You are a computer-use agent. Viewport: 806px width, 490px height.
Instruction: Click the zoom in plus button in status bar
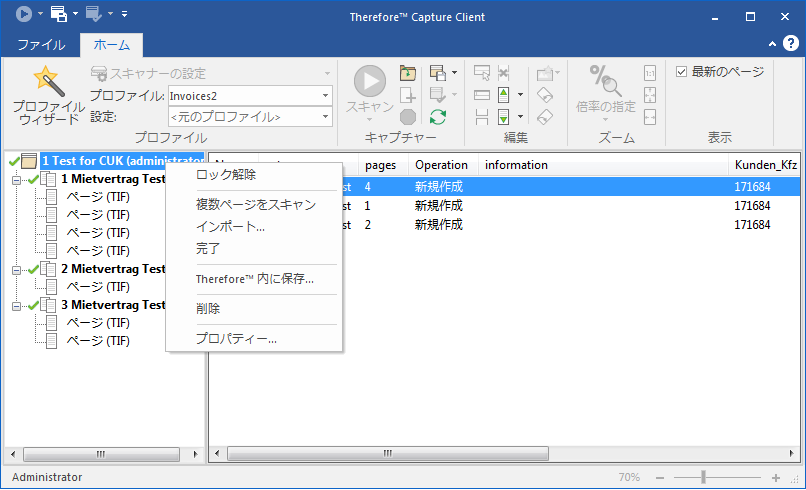point(776,478)
